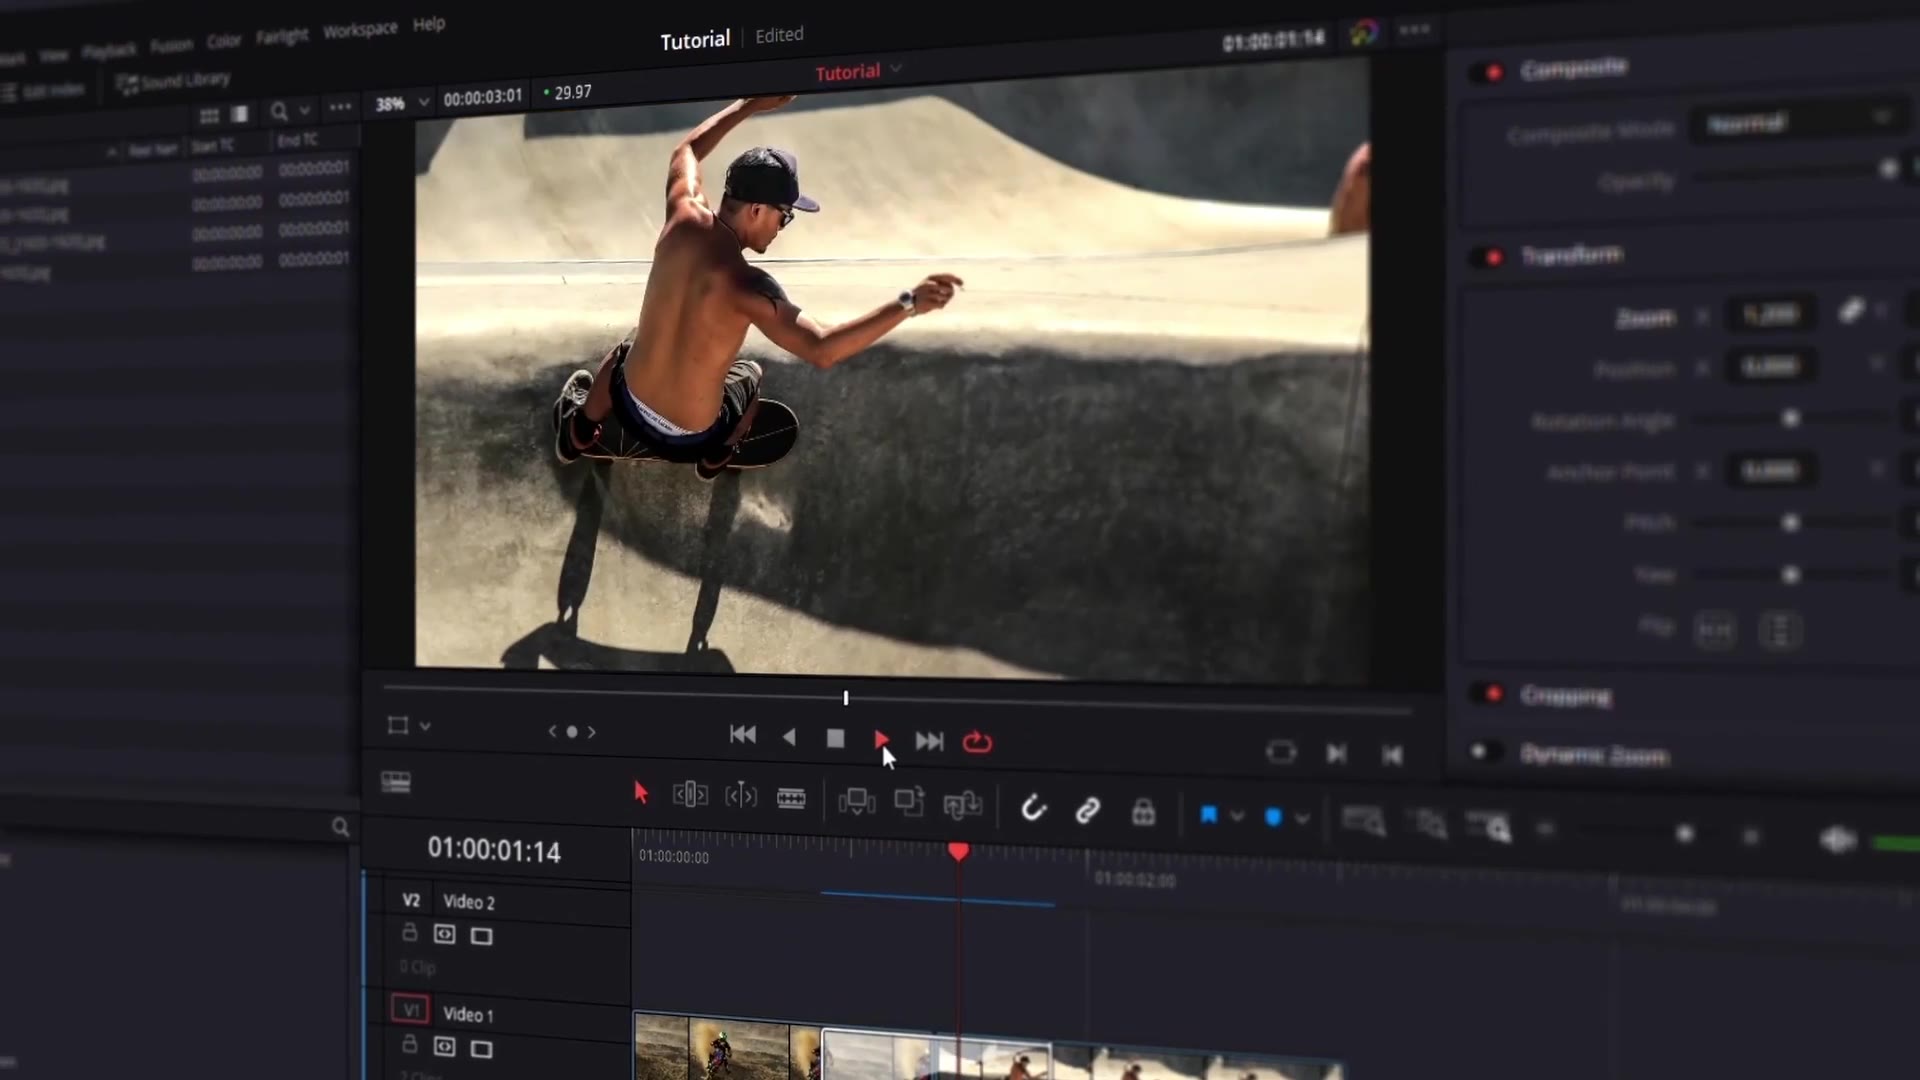The image size is (1920, 1080).
Task: Click the Overwrite Clip icon
Action: (909, 802)
